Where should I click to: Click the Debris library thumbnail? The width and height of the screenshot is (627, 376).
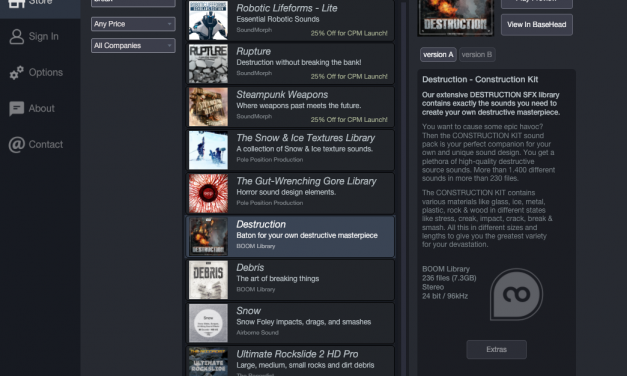pyautogui.click(x=208, y=280)
